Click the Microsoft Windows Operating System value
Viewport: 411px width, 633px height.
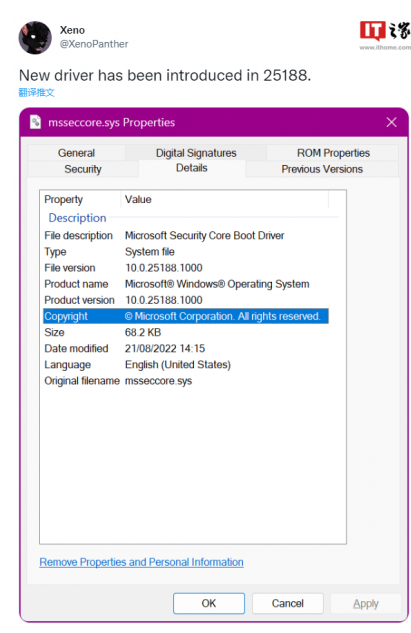pos(217,284)
